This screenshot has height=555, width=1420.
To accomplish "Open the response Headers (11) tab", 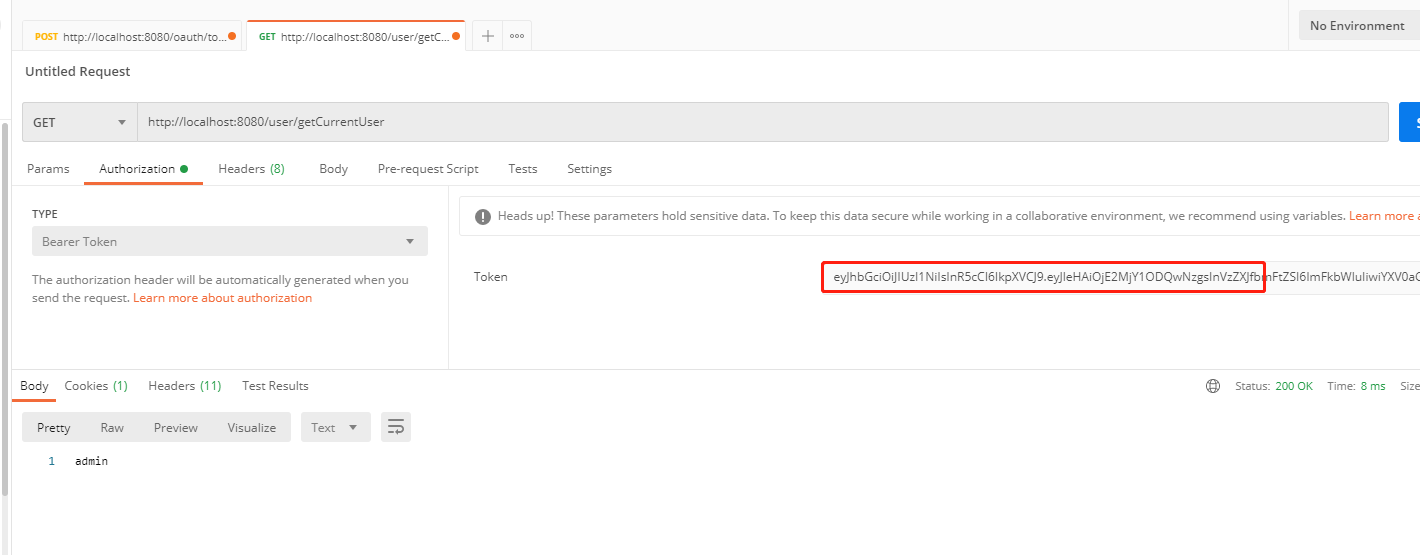I will click(x=184, y=386).
